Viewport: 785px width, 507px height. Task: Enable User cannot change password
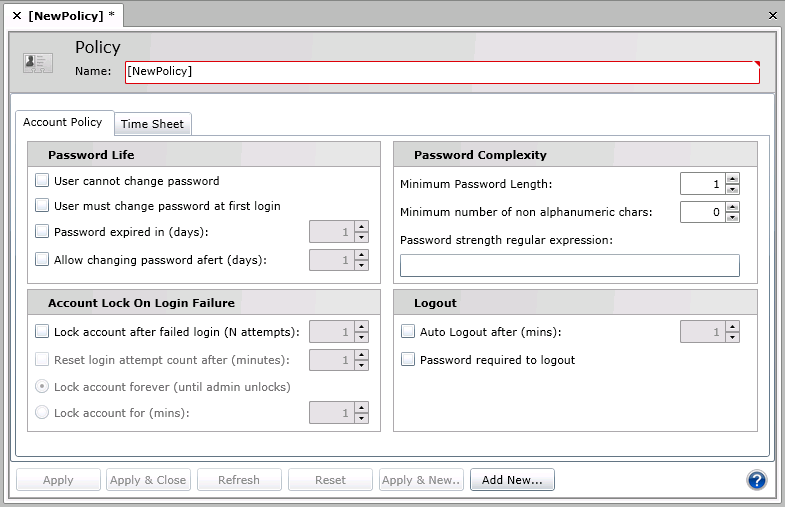42,181
